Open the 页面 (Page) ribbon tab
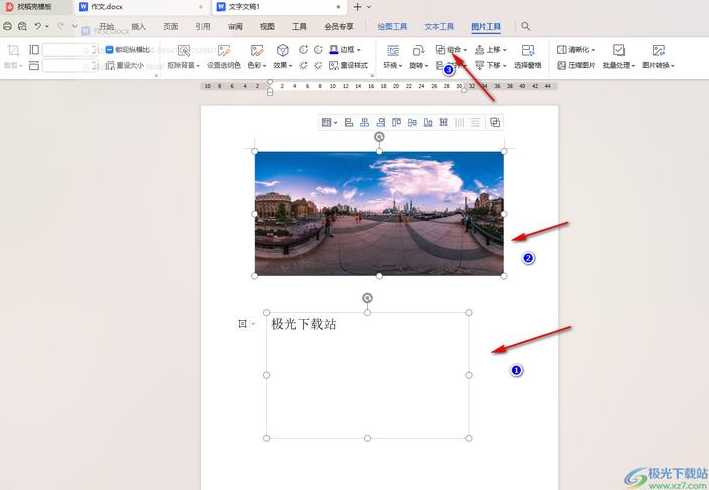The height and width of the screenshot is (490, 709). (170, 27)
